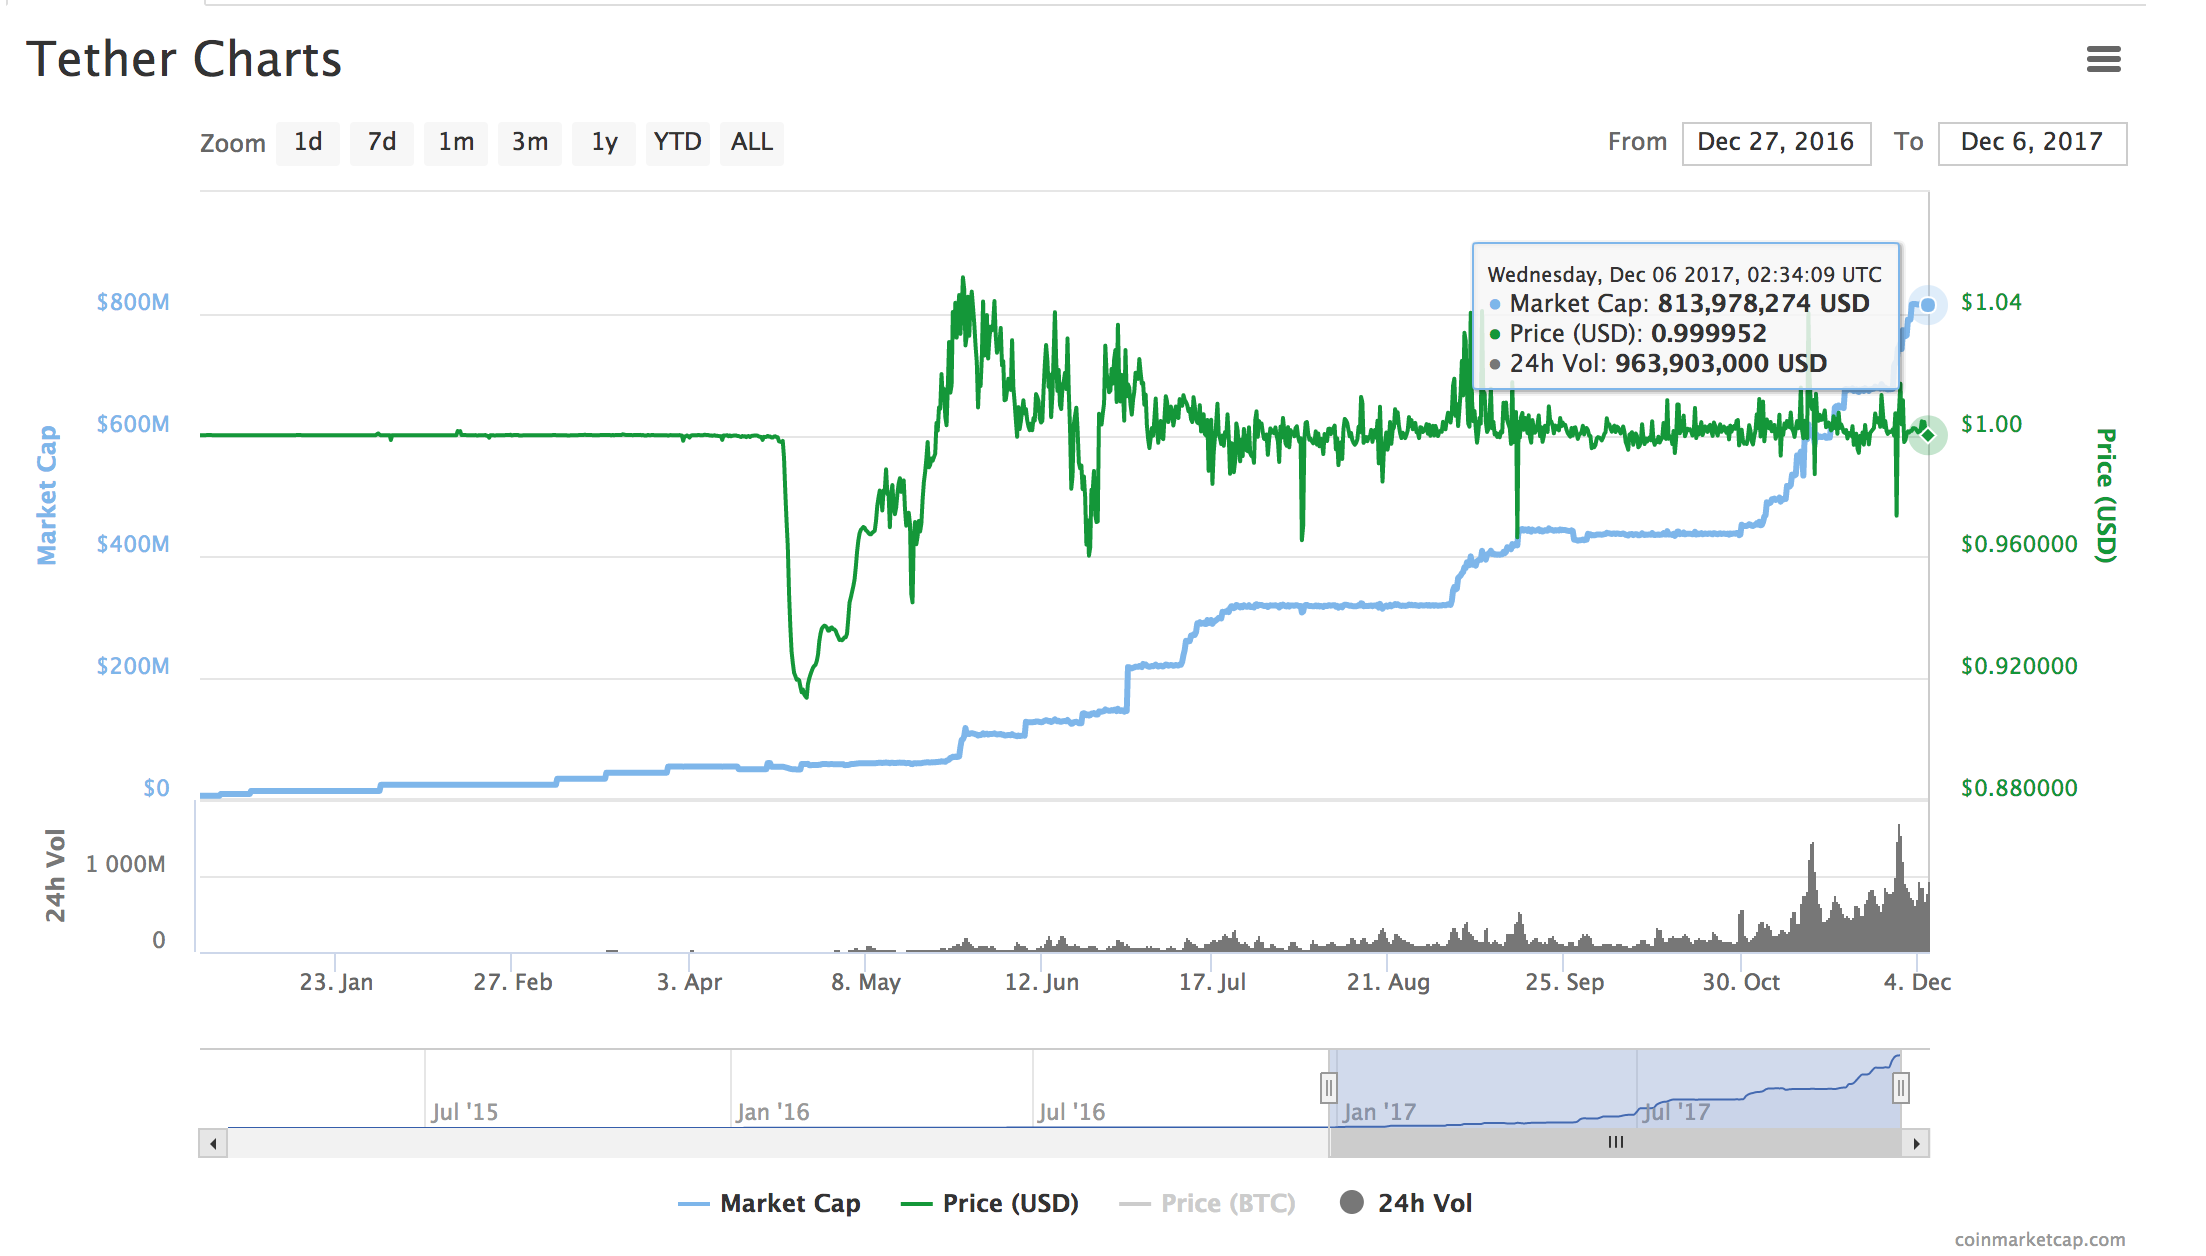Image resolution: width=2206 pixels, height=1256 pixels.
Task: Click the Price point marker at chart end
Action: click(1927, 435)
